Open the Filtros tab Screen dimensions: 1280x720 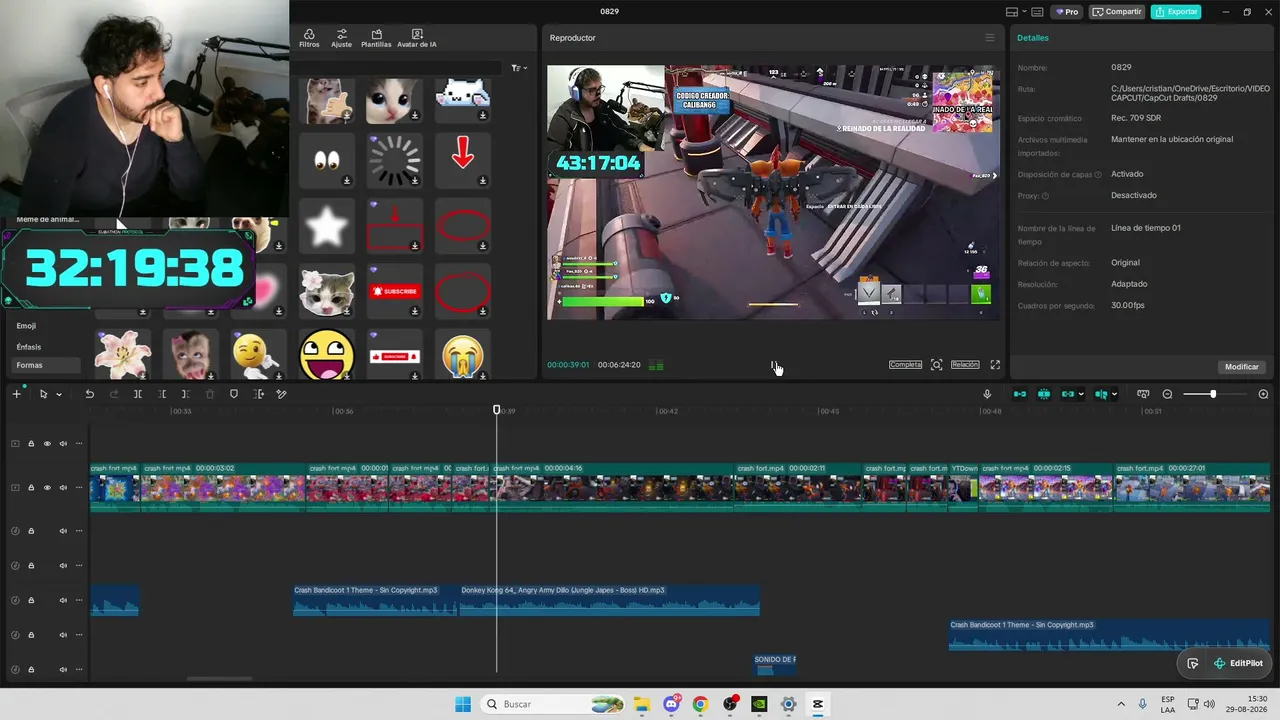[x=309, y=38]
